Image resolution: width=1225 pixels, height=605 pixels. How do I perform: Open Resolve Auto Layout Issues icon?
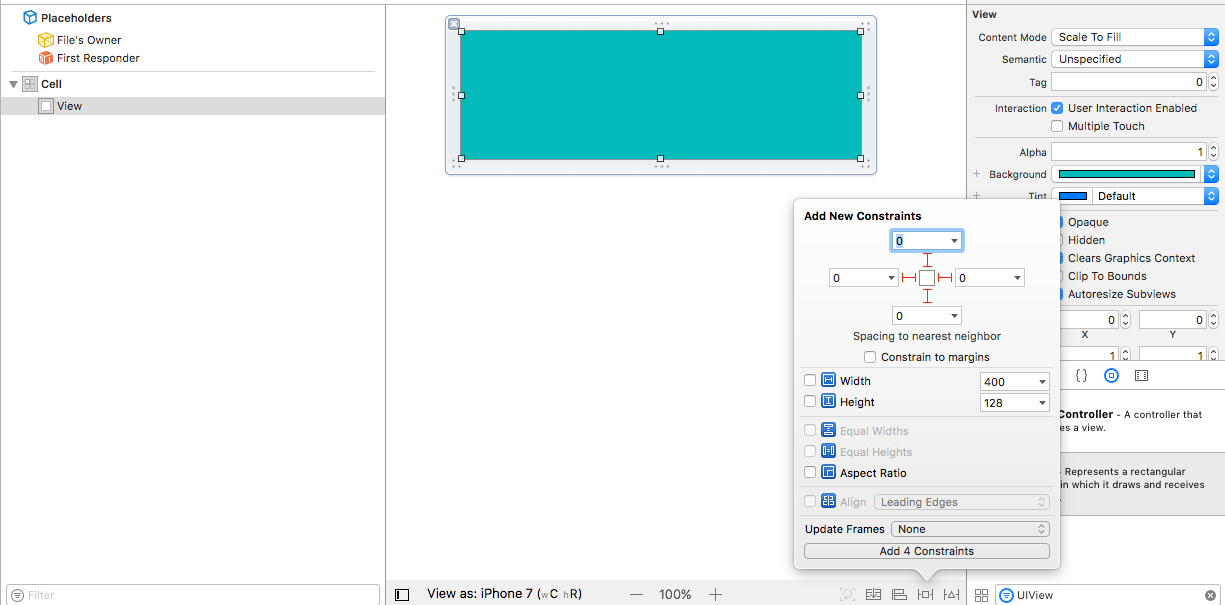click(x=951, y=594)
